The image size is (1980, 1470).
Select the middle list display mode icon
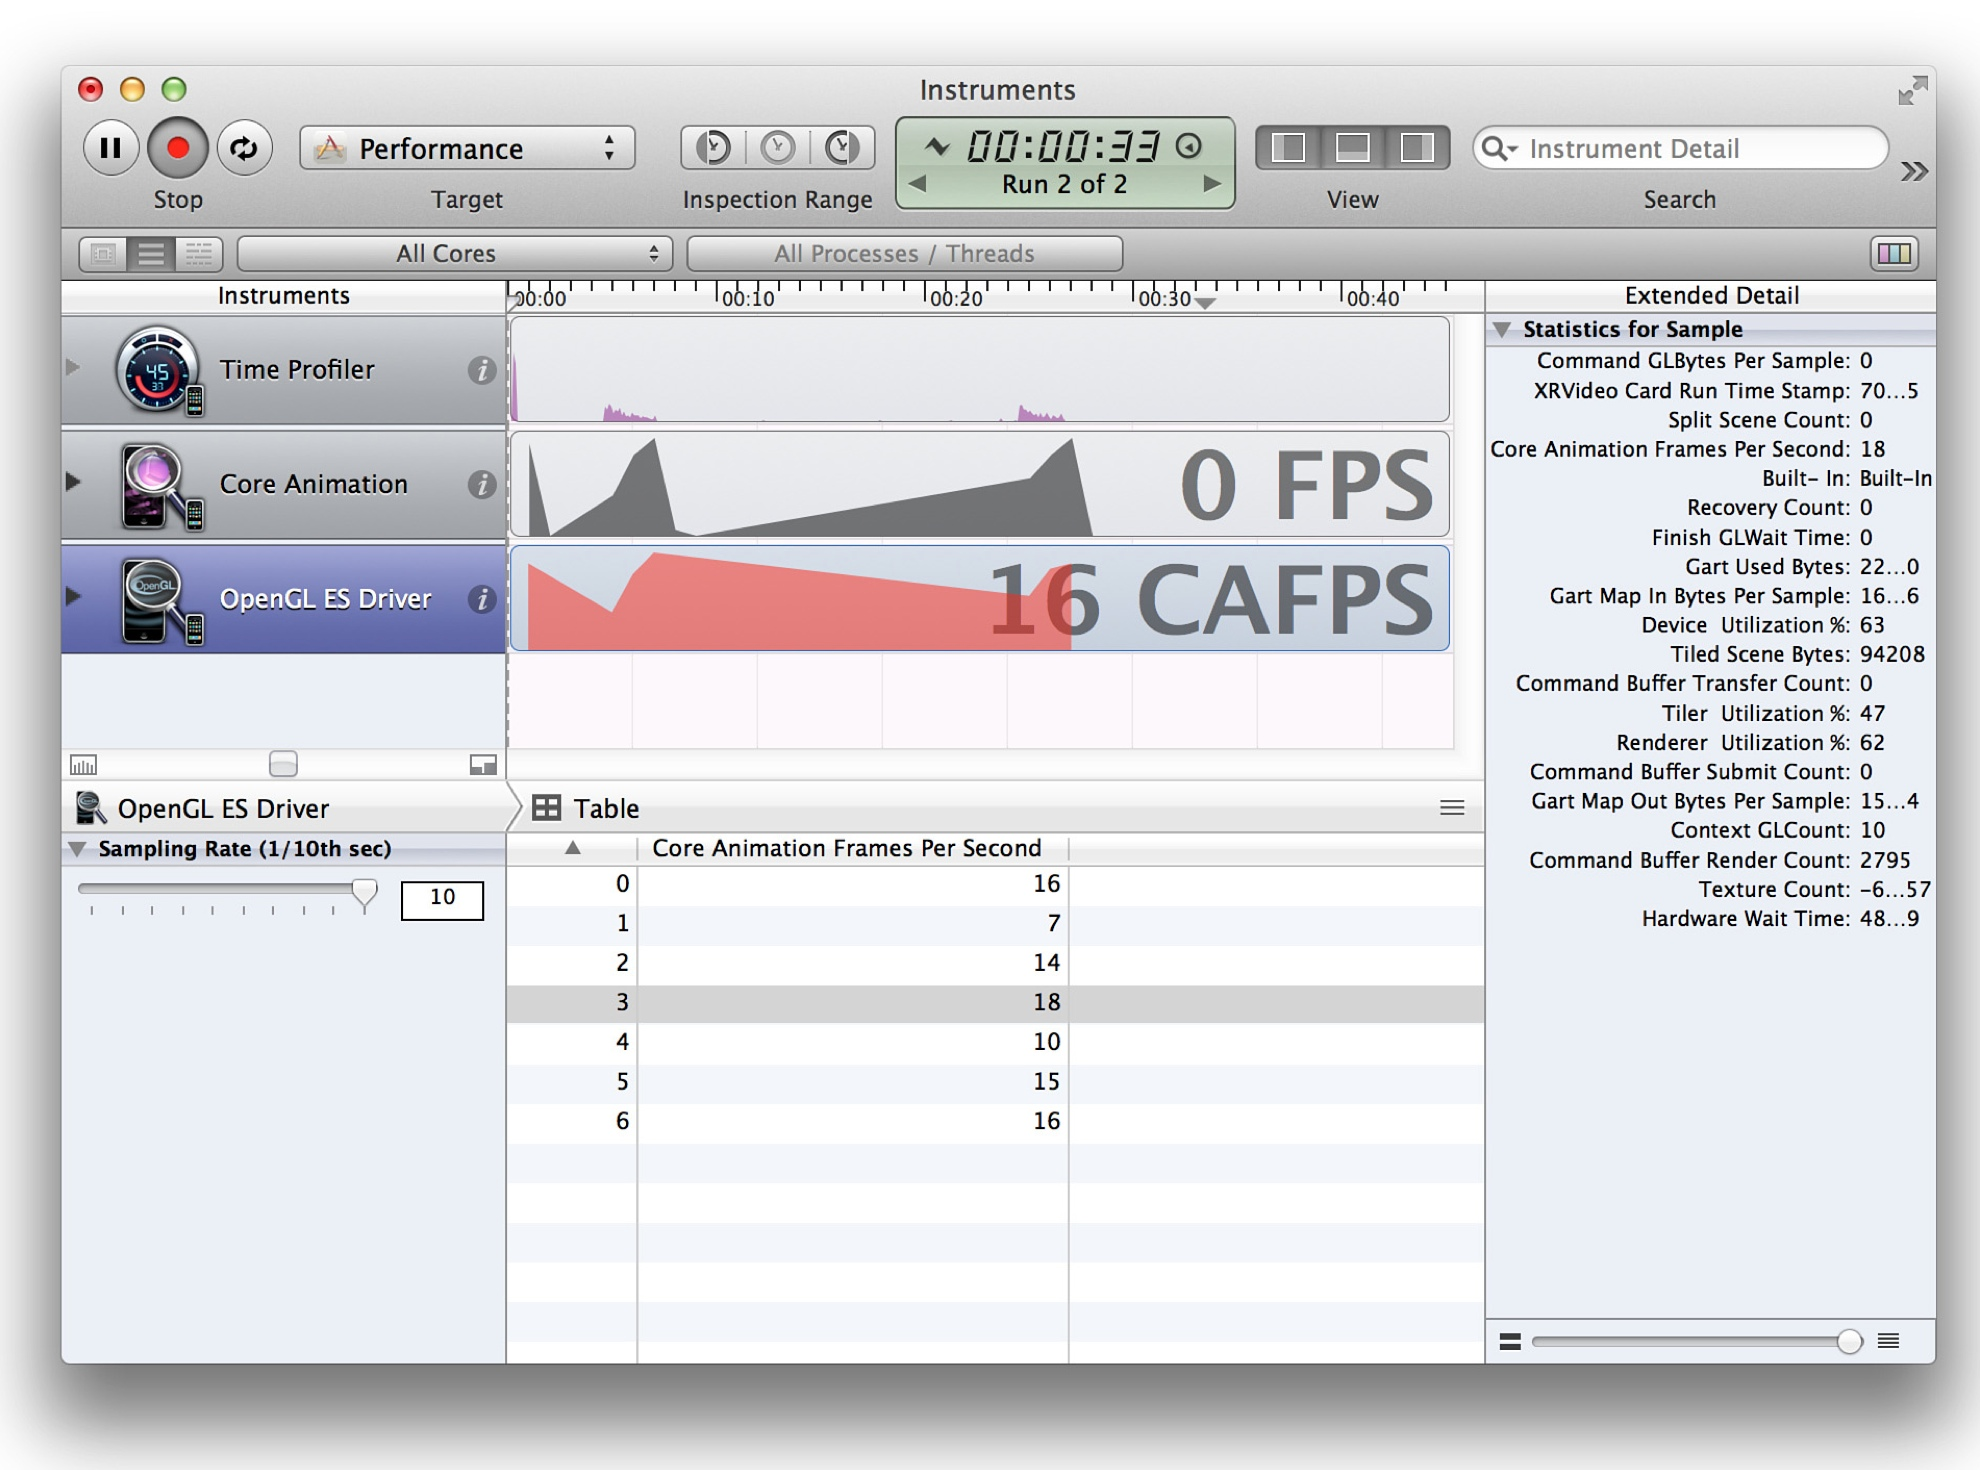[151, 254]
